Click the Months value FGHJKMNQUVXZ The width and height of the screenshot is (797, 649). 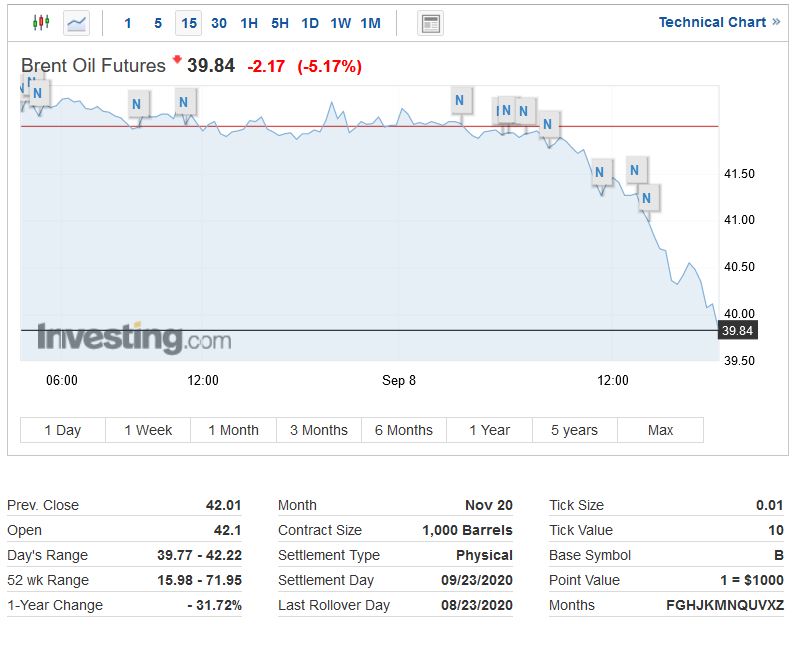[725, 605]
